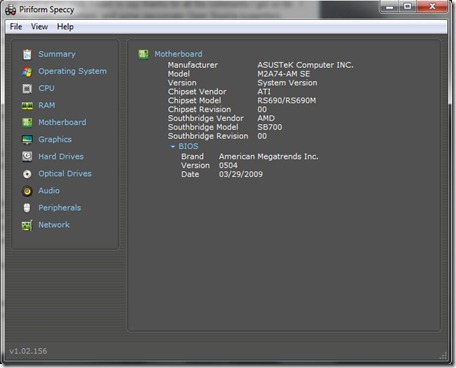The width and height of the screenshot is (456, 368).
Task: Click the Southbridge Model label
Action: pos(203,127)
